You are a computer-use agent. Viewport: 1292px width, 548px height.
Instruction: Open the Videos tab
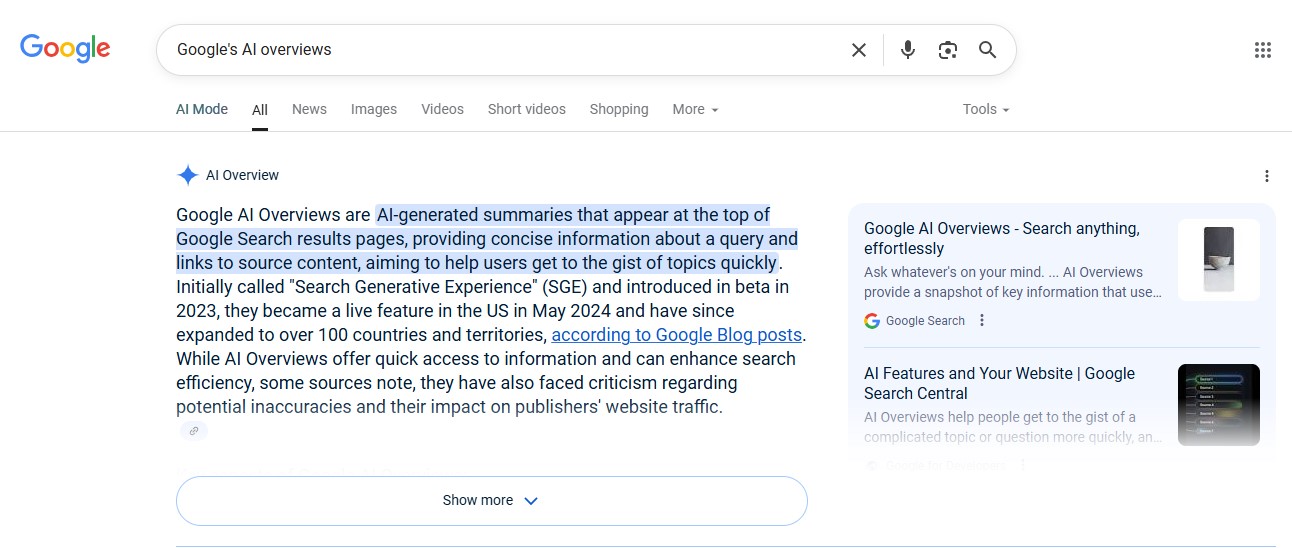coord(442,109)
